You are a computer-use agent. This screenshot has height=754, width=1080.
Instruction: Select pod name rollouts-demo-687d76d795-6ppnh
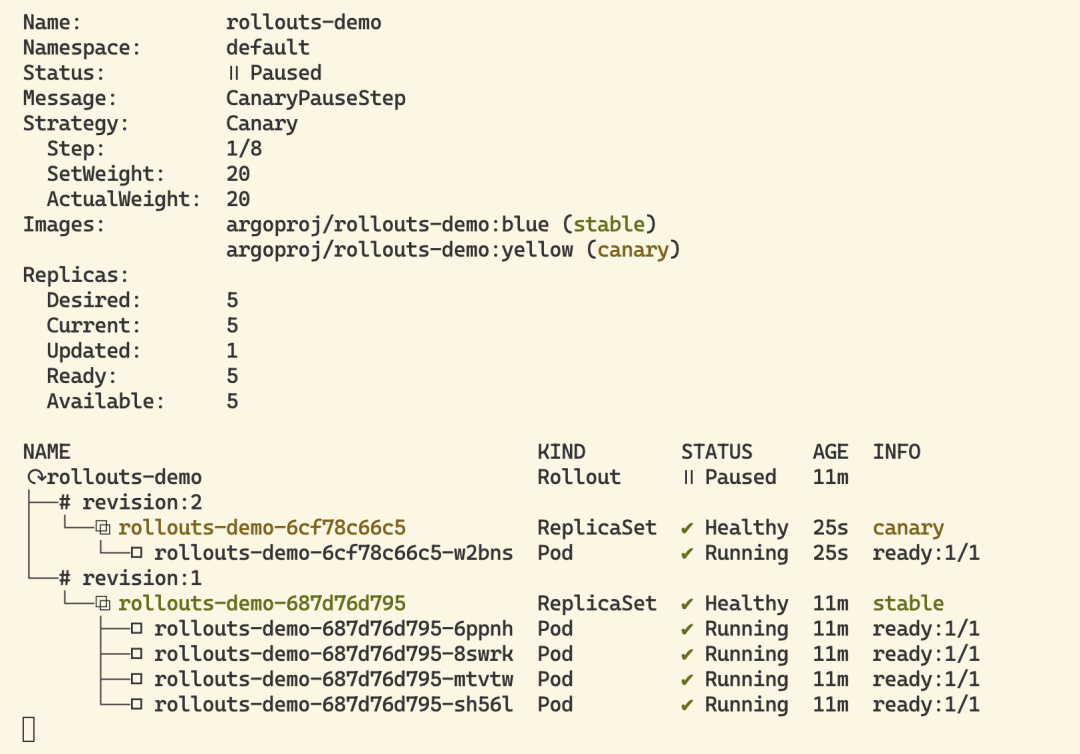coord(333,629)
